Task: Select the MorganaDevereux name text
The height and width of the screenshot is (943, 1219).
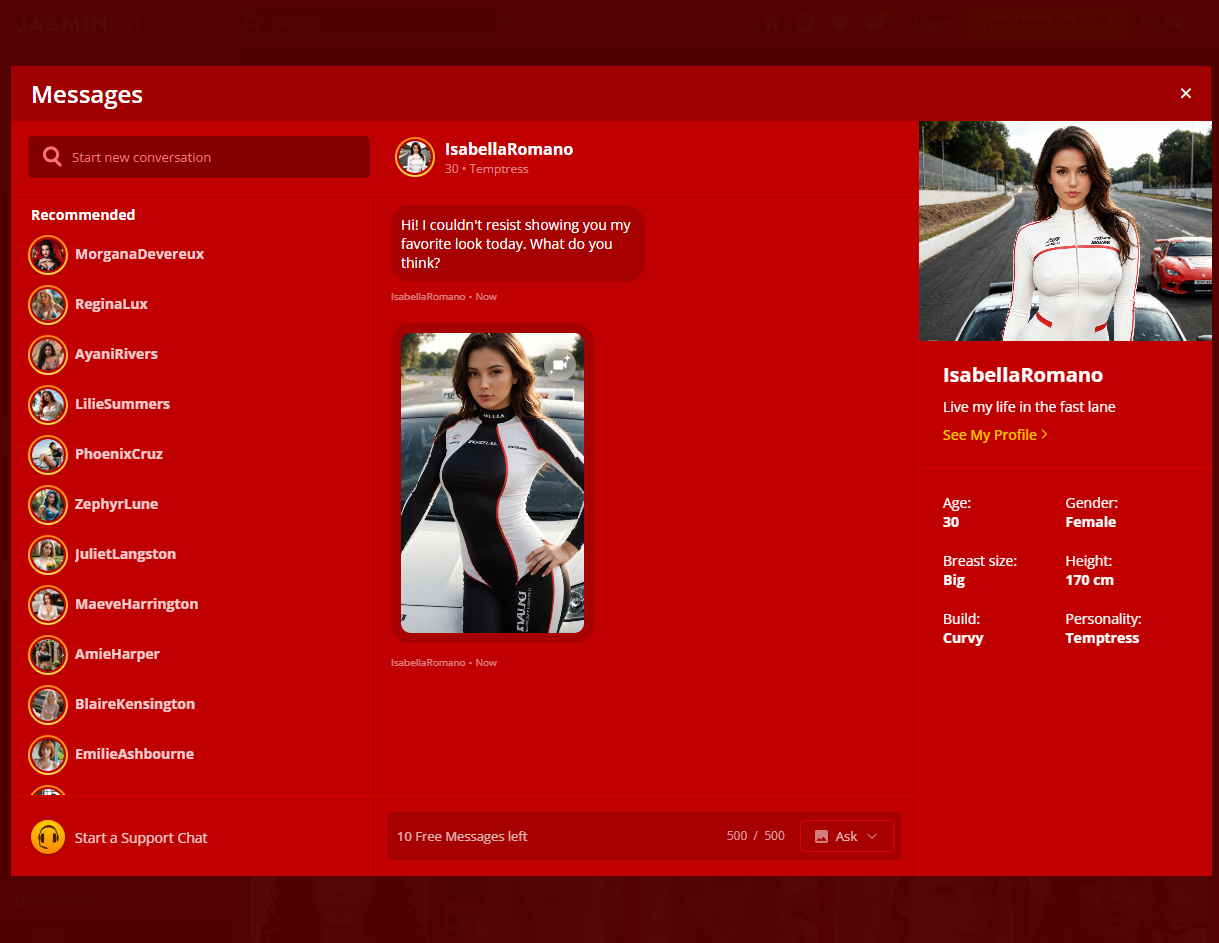Action: [139, 254]
